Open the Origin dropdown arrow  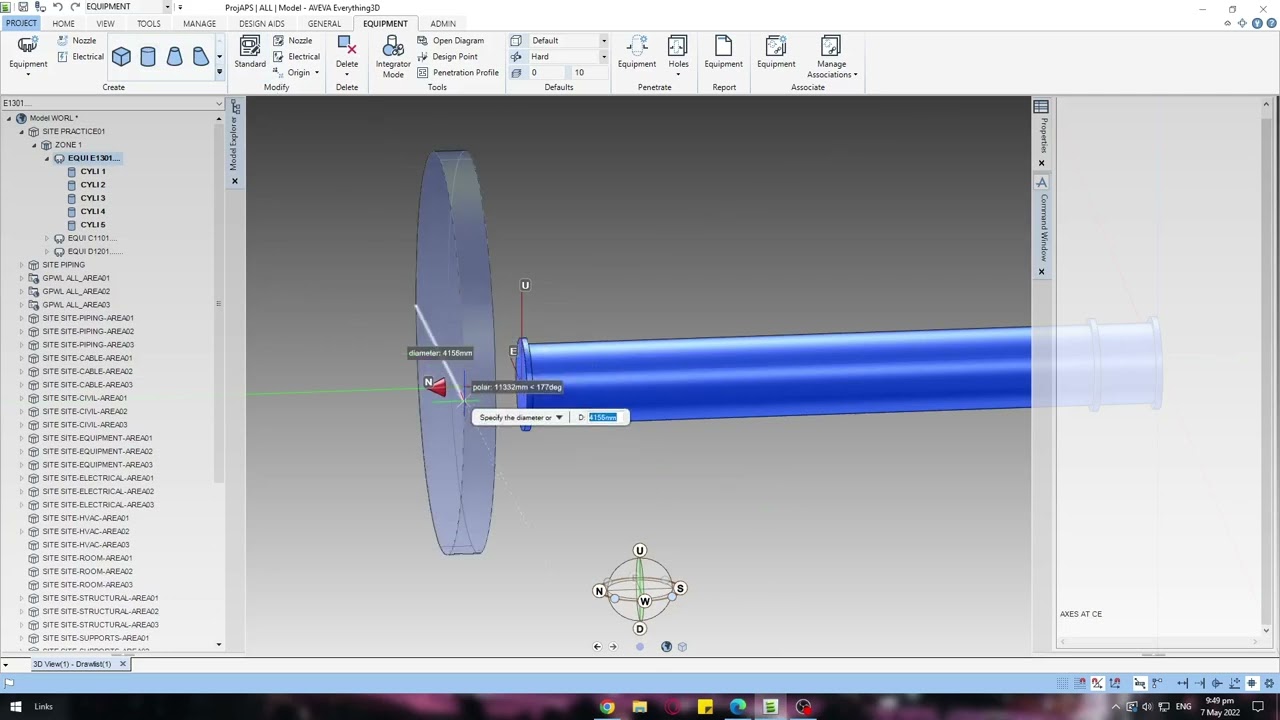[x=317, y=73]
